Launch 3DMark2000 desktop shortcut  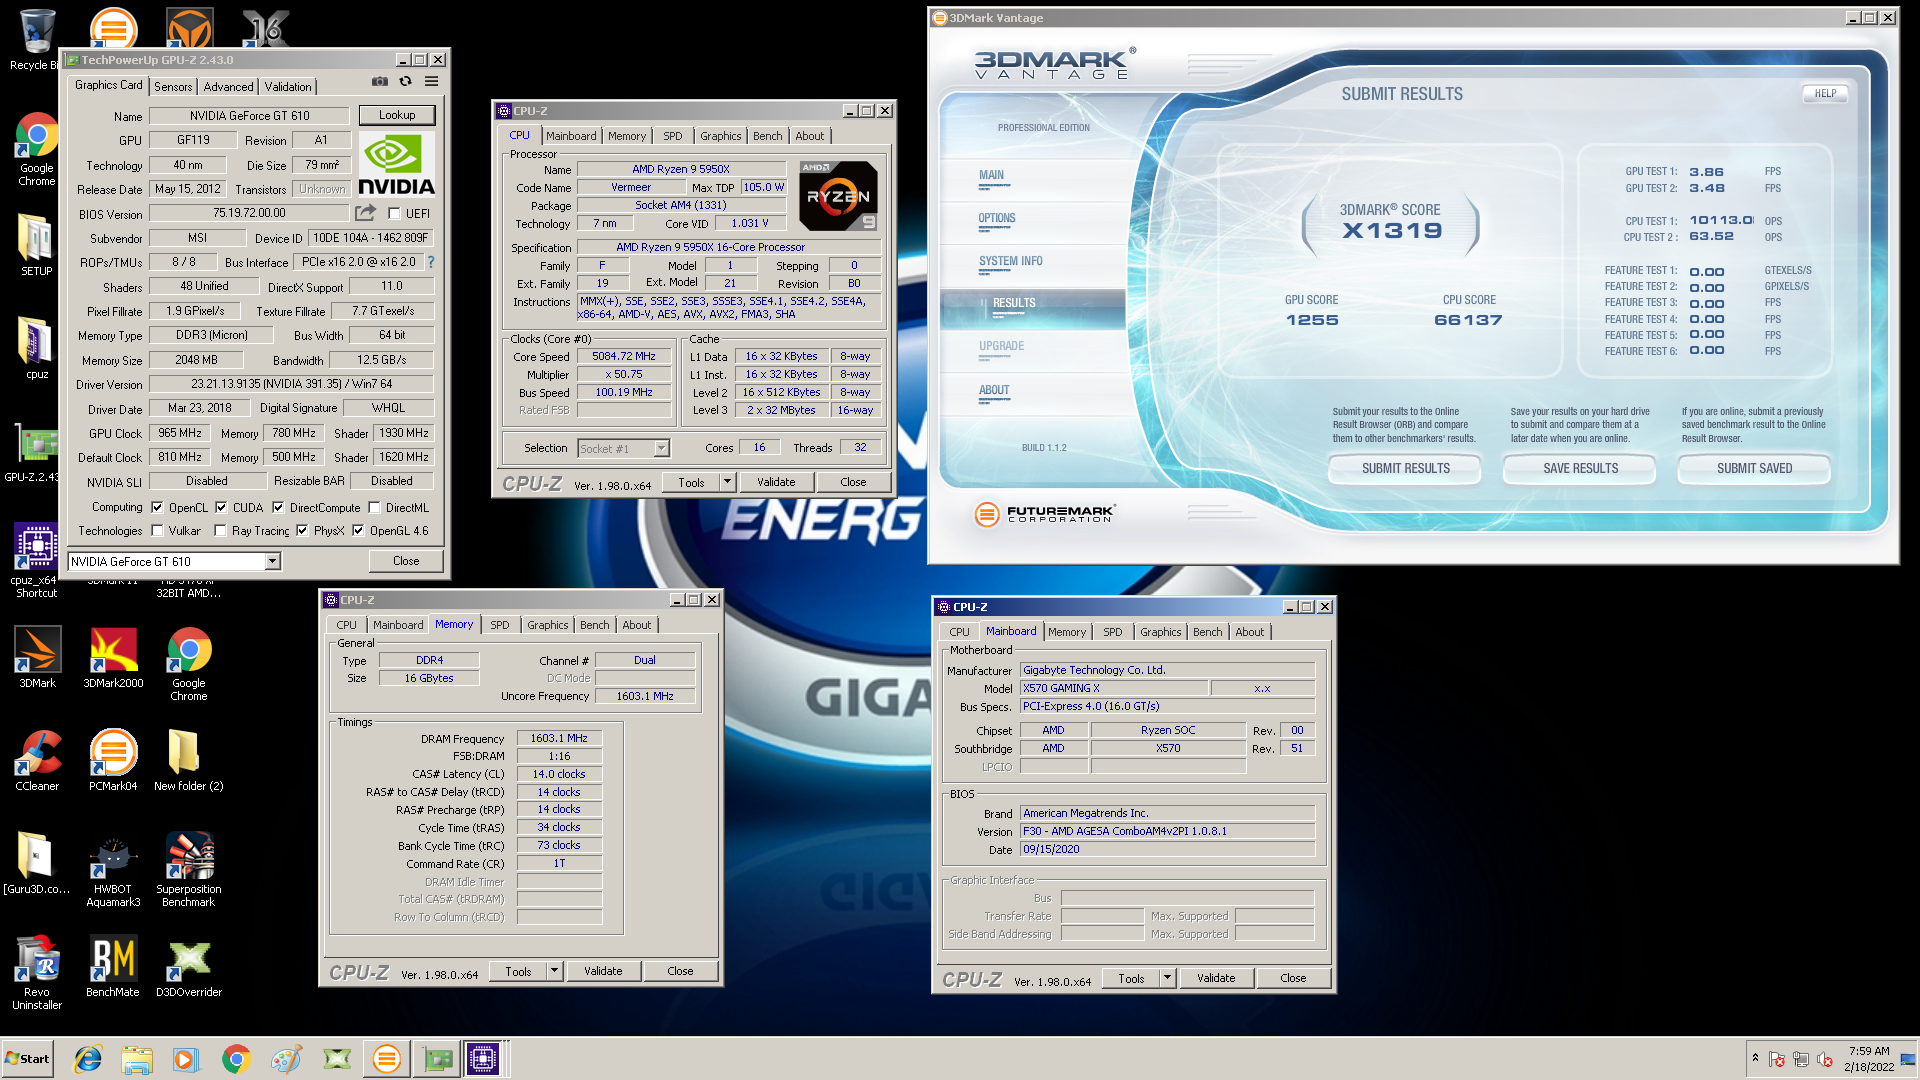113,658
